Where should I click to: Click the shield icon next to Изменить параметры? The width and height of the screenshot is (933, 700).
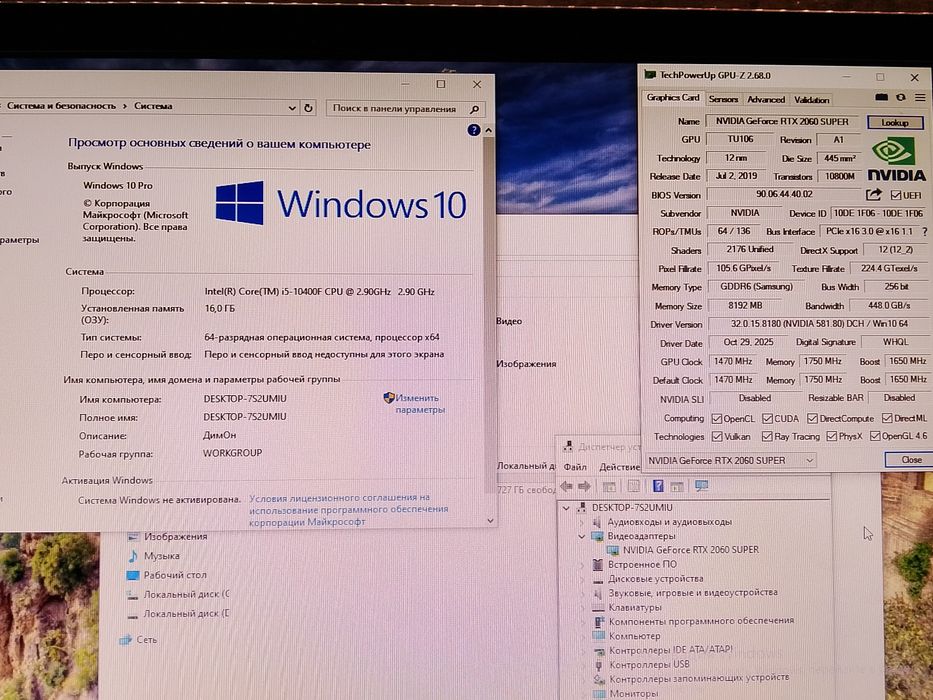click(389, 398)
